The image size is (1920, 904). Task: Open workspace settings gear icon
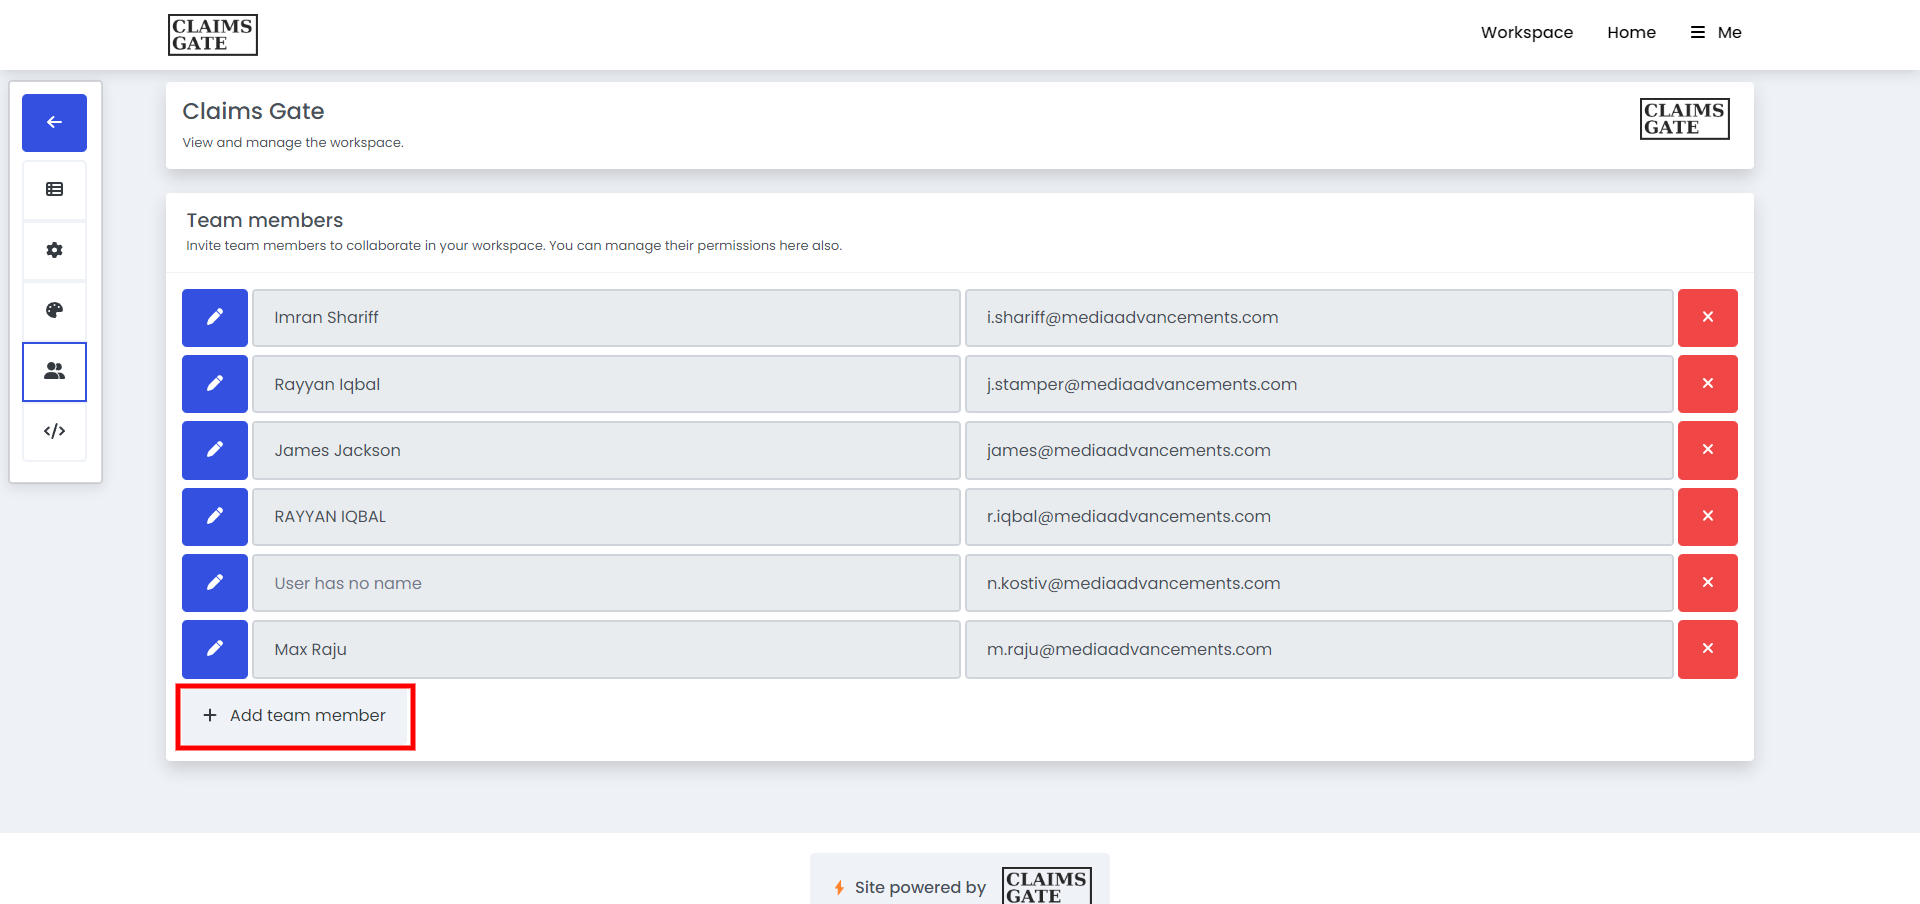coord(54,250)
